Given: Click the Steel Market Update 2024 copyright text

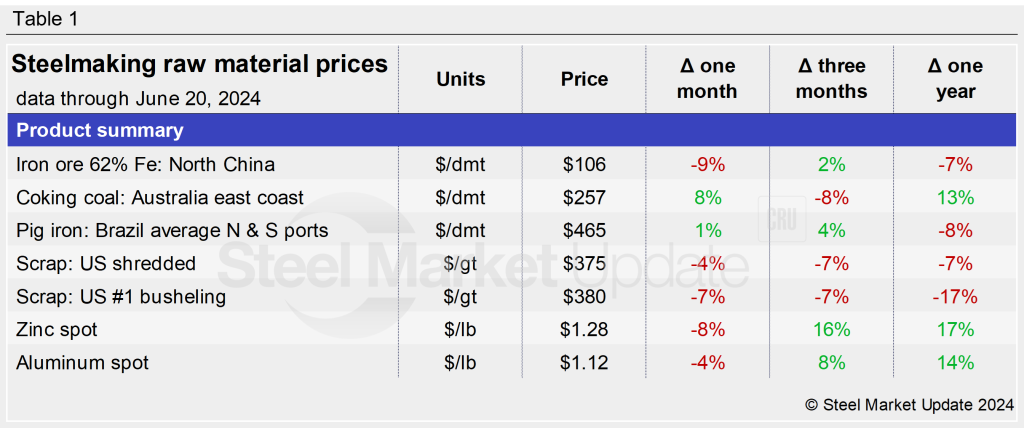Looking at the screenshot, I should pyautogui.click(x=908, y=404).
